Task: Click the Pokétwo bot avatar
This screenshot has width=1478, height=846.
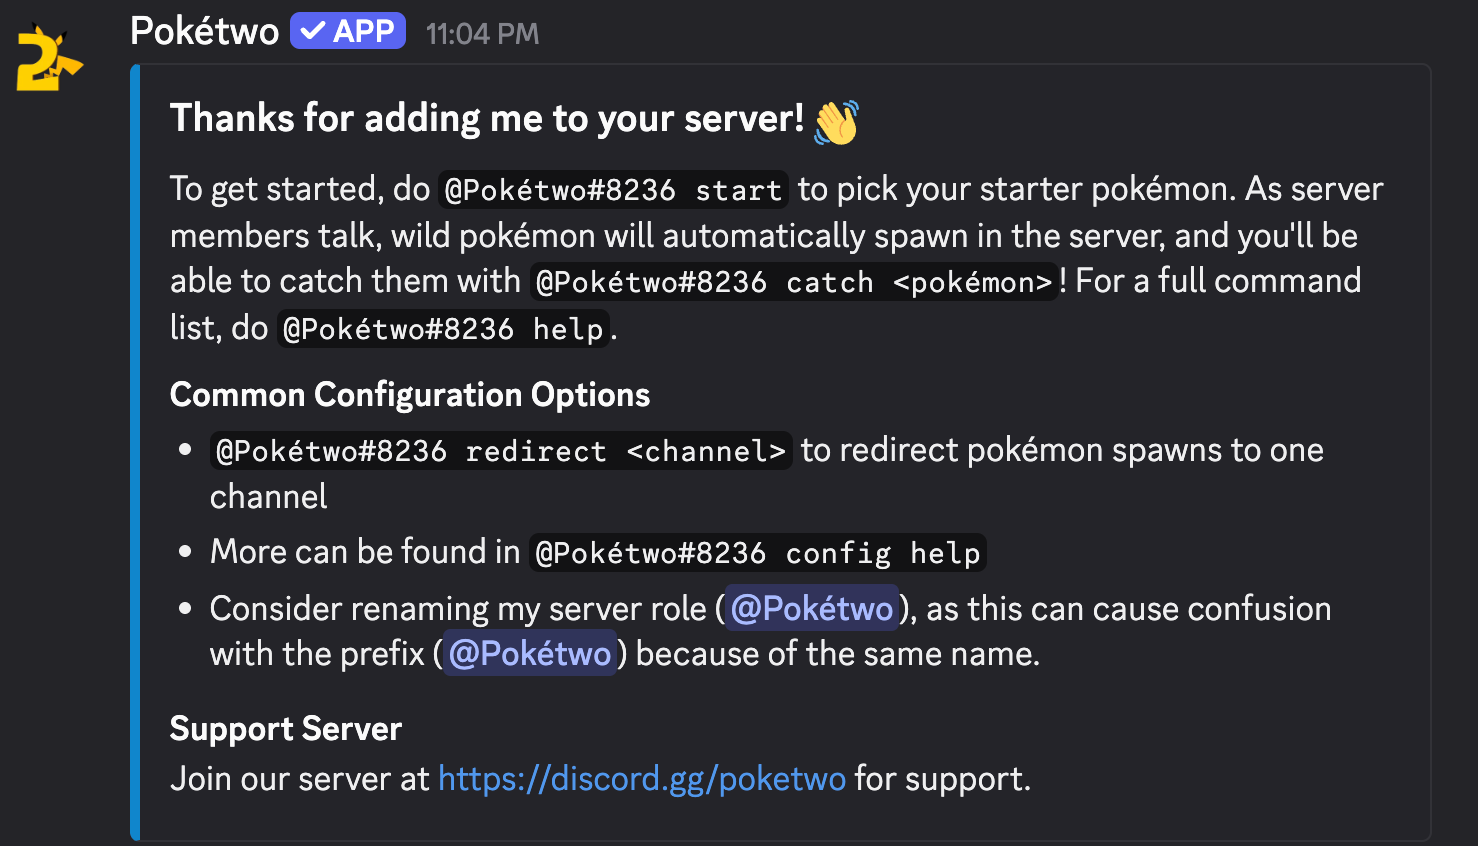Action: [x=48, y=58]
